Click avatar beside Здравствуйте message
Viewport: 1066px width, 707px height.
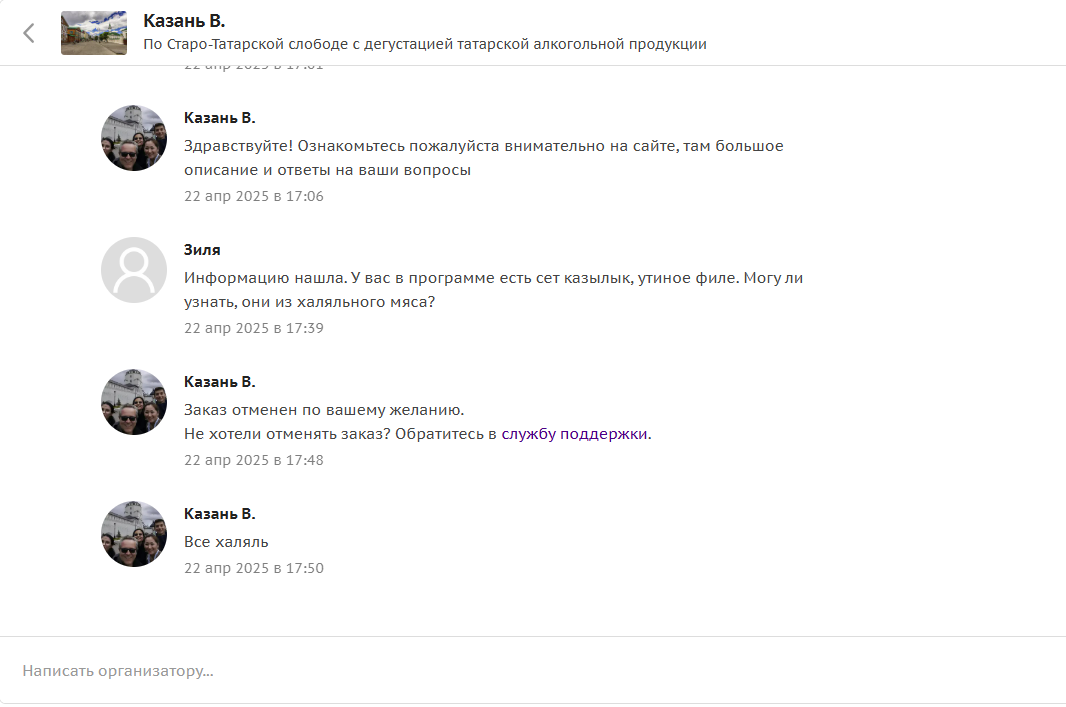[134, 138]
